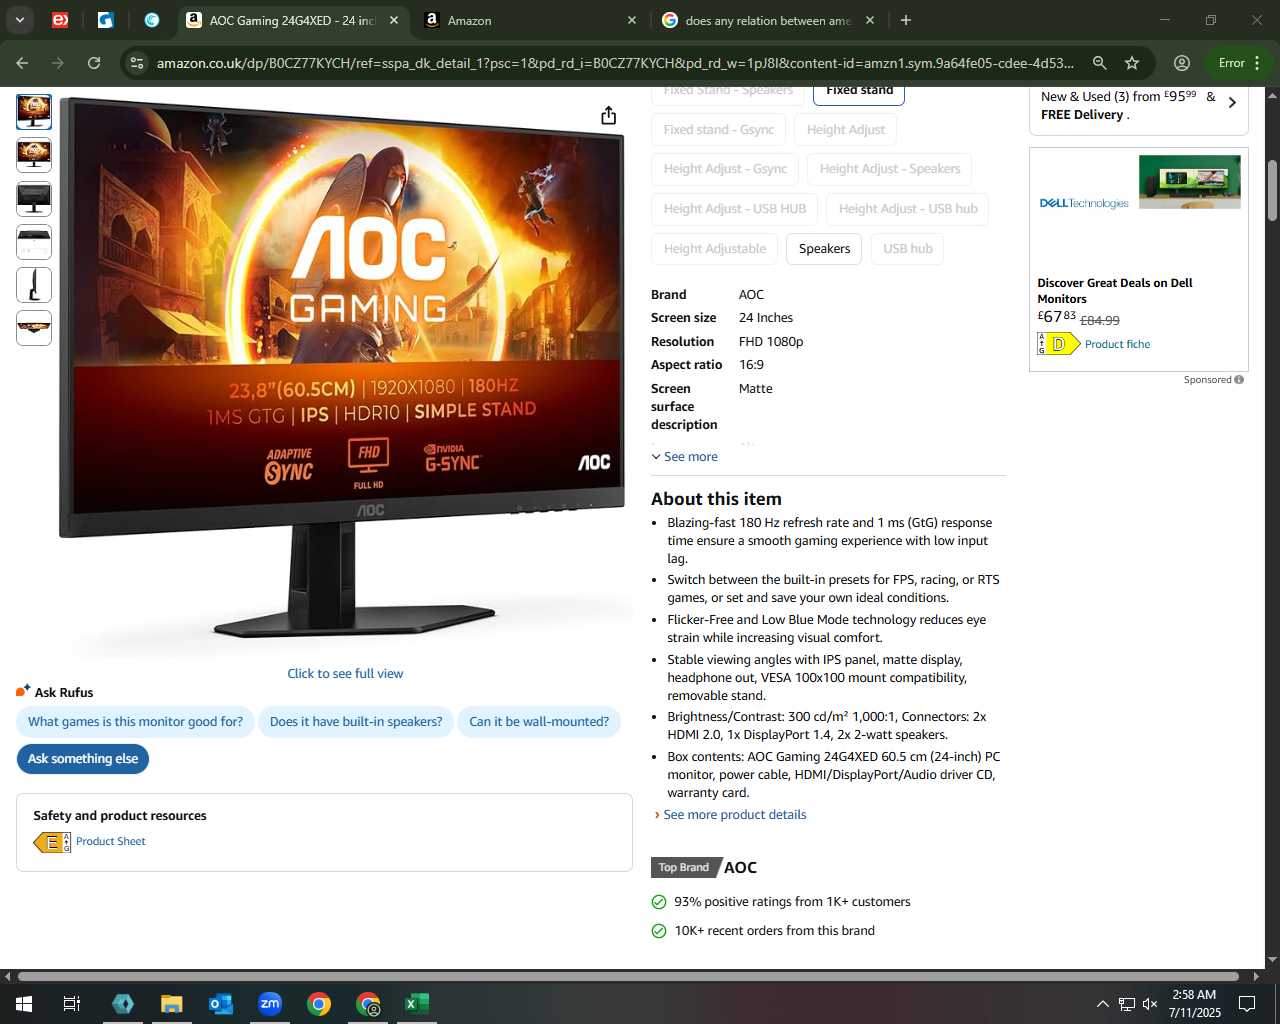Click the share icon above product image
1280x1024 pixels.
608,116
